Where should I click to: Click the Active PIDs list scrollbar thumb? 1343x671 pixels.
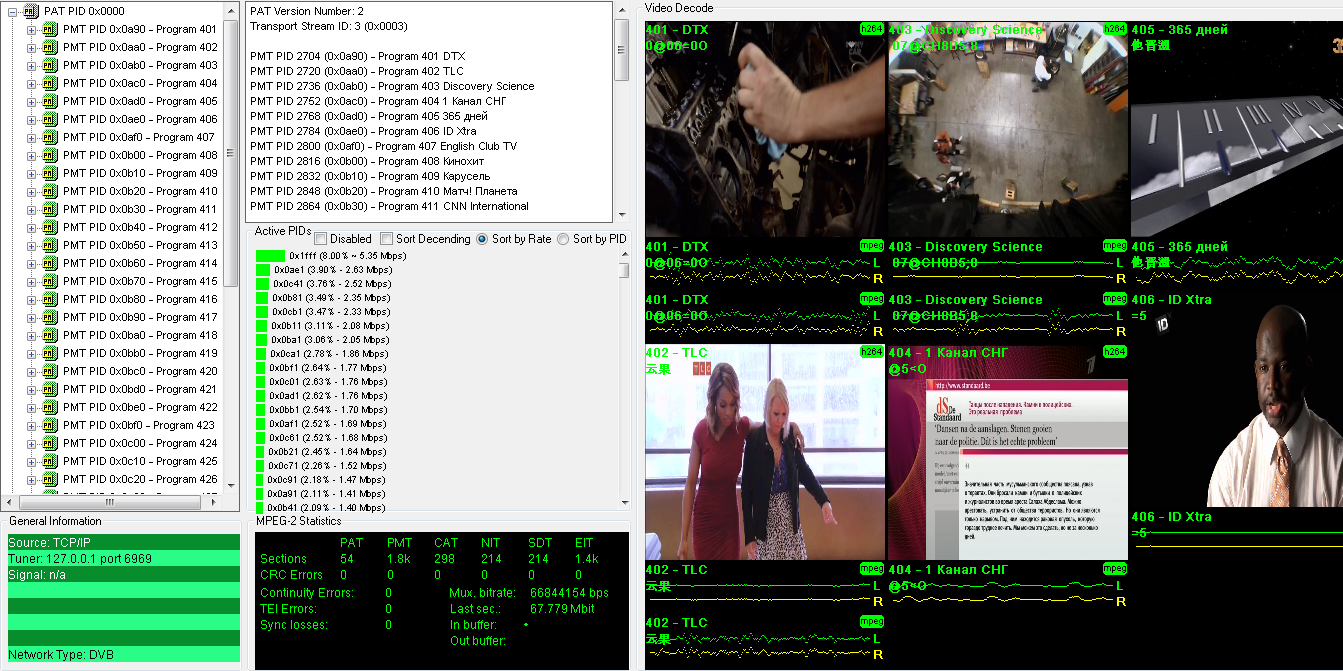tap(624, 270)
